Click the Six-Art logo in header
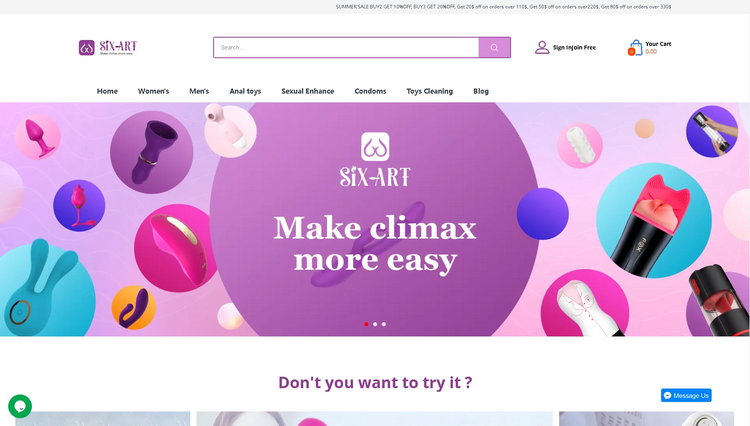 pyautogui.click(x=108, y=47)
